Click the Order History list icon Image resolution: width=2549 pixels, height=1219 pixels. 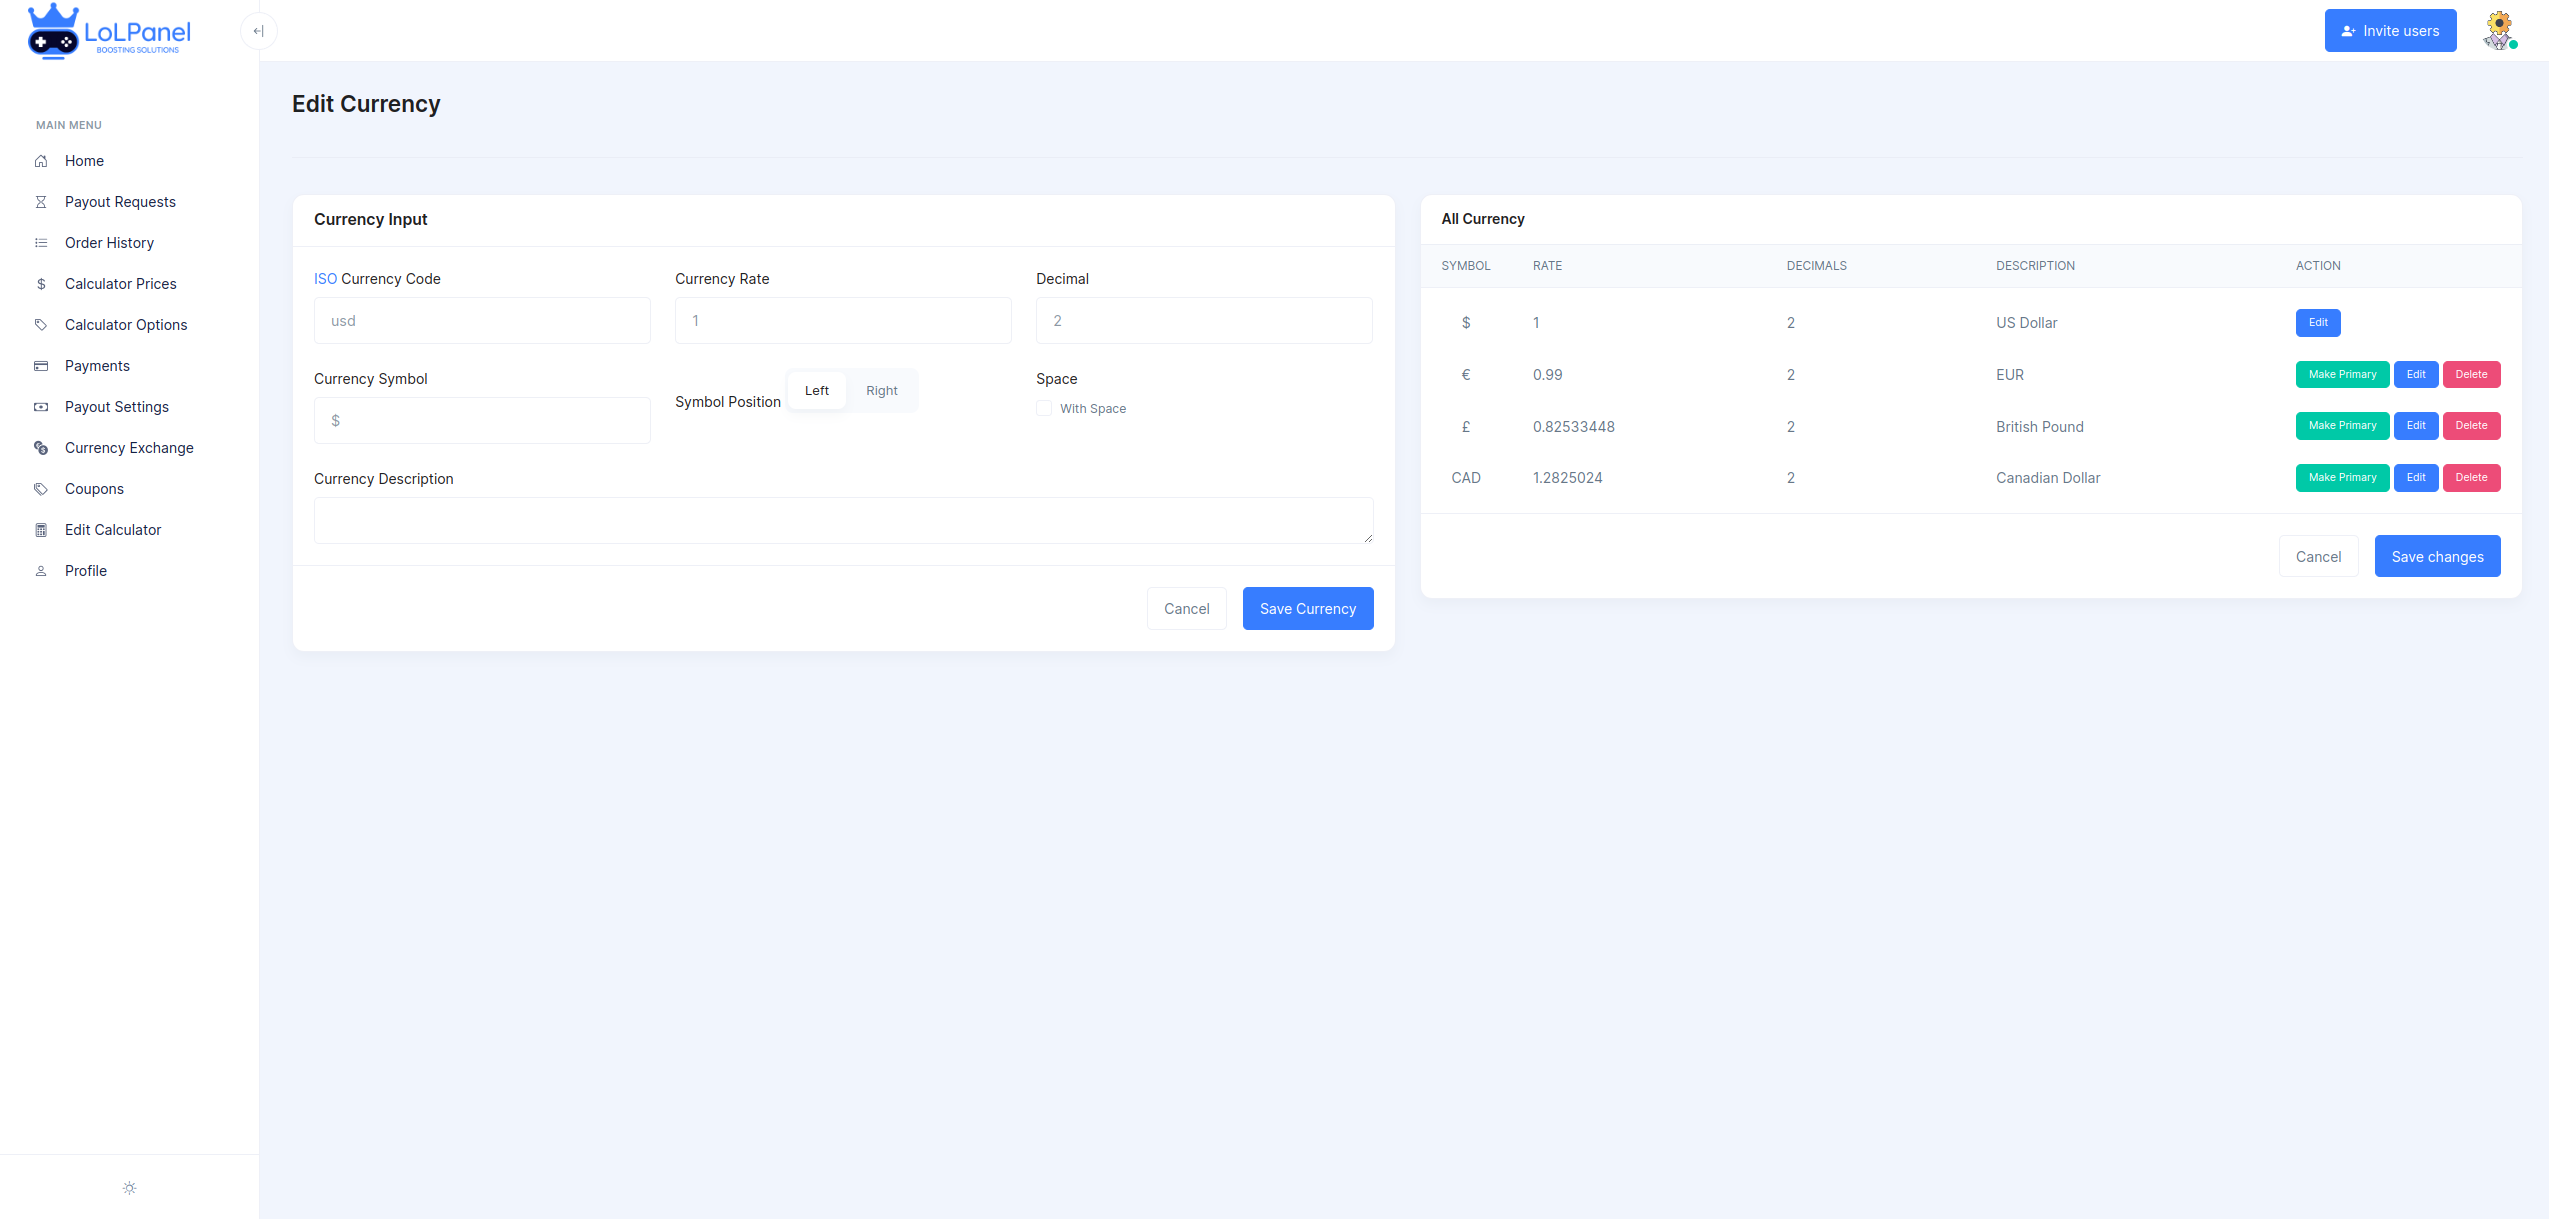tap(41, 243)
